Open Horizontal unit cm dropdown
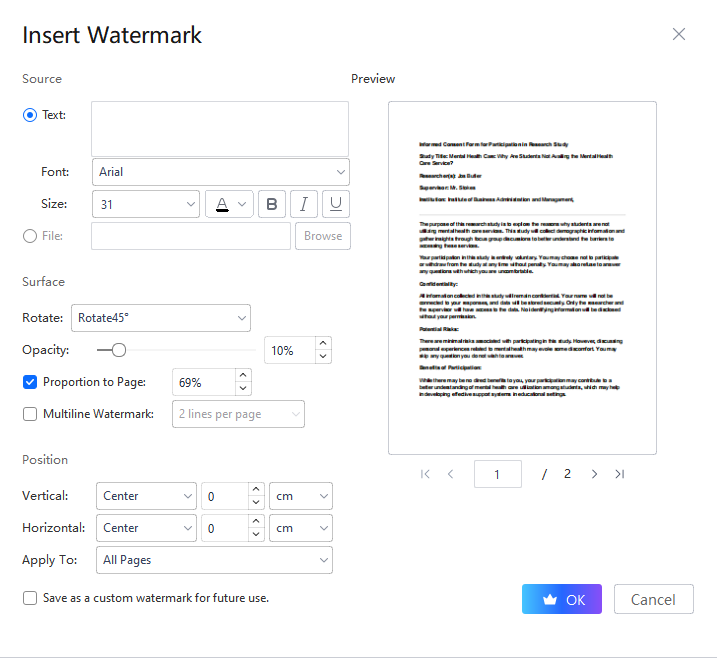 [x=301, y=528]
